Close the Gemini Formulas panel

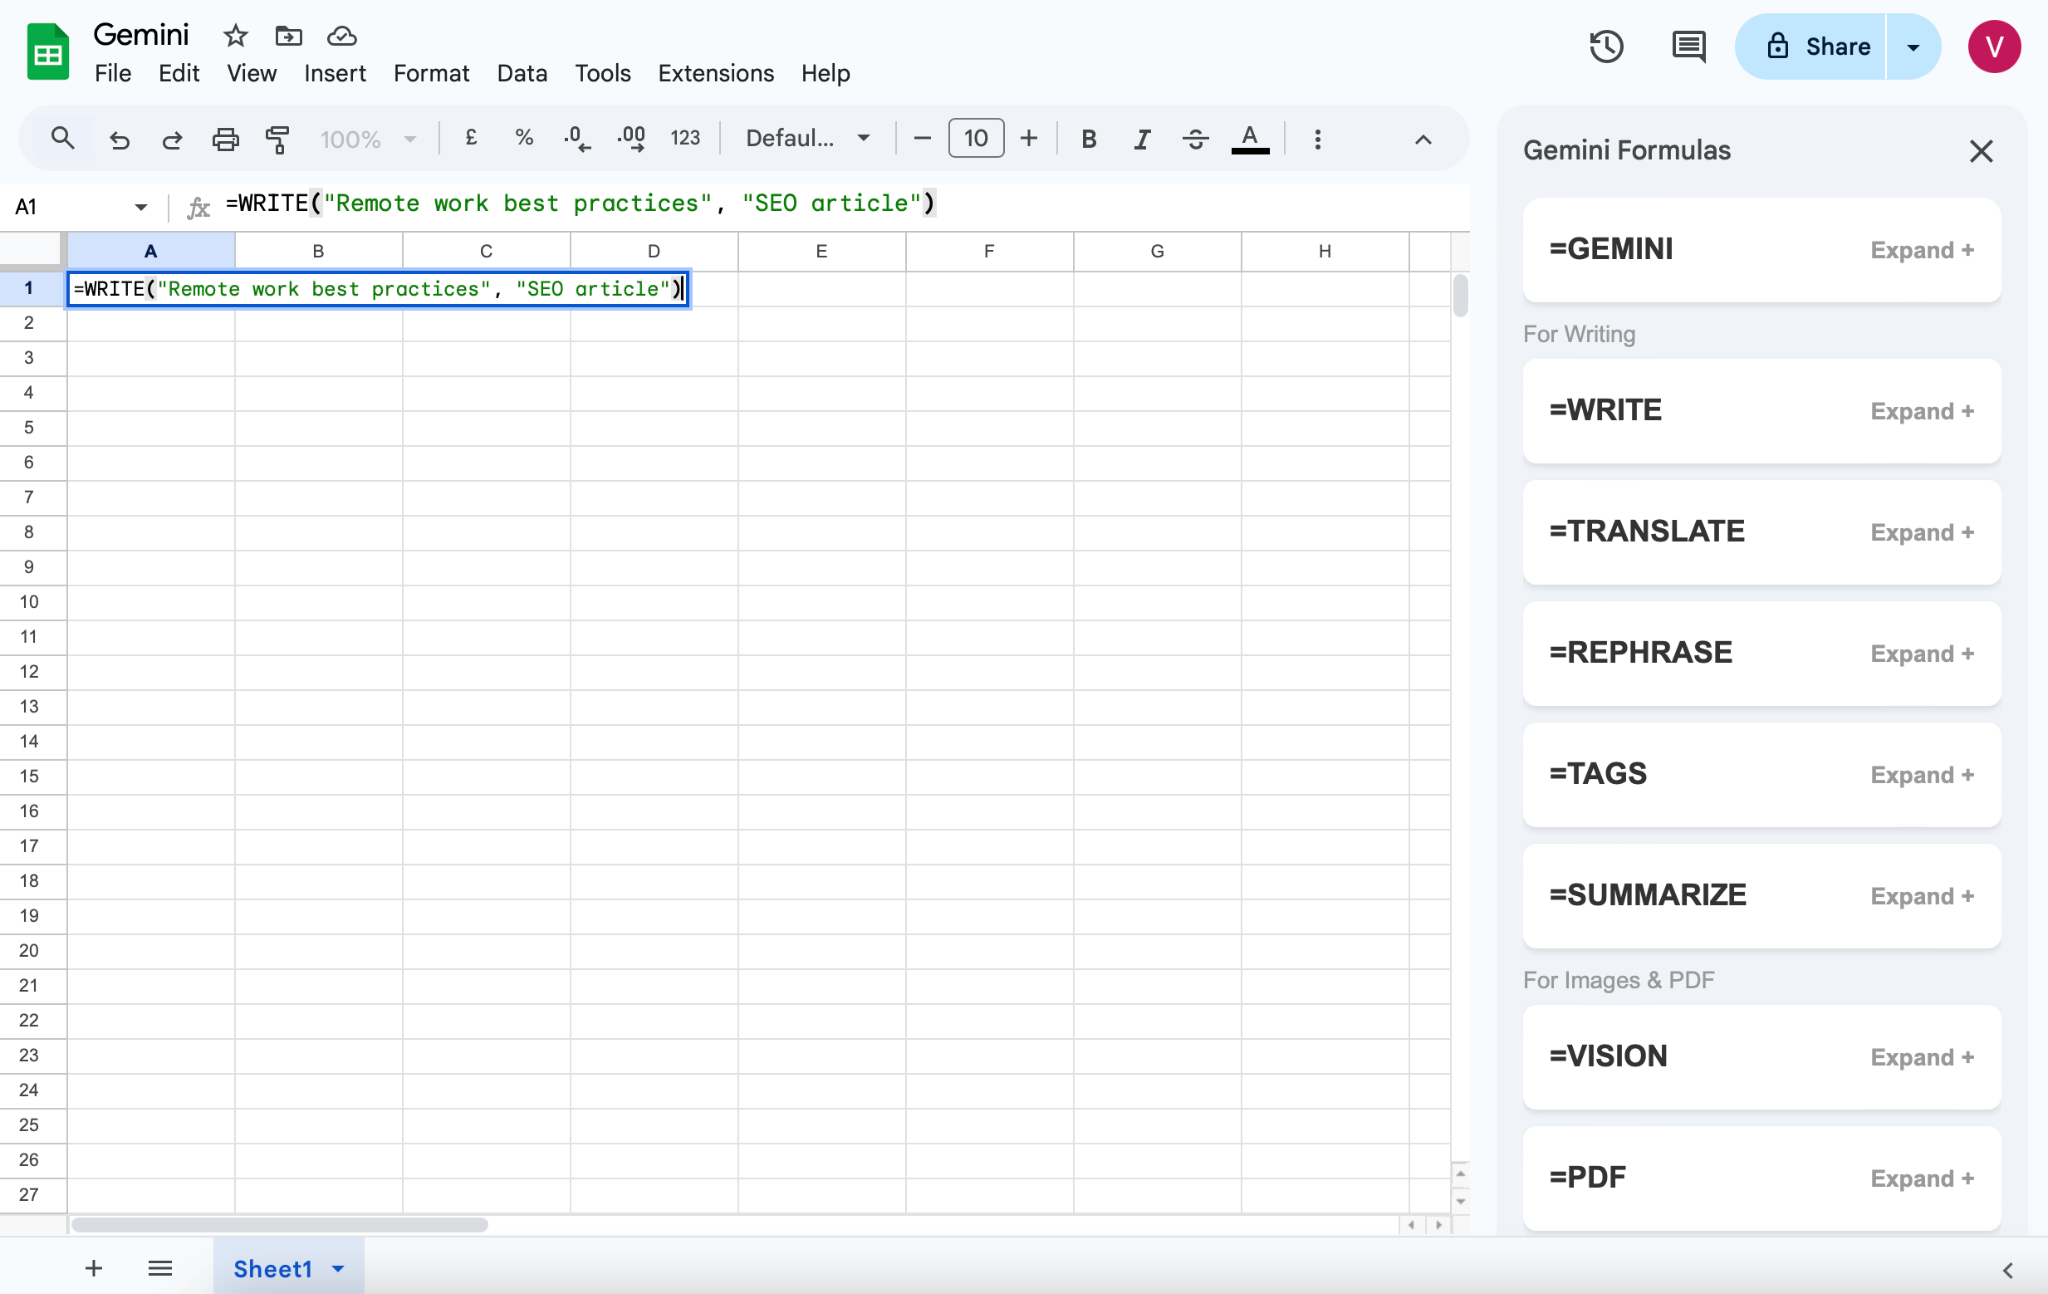tap(1981, 151)
